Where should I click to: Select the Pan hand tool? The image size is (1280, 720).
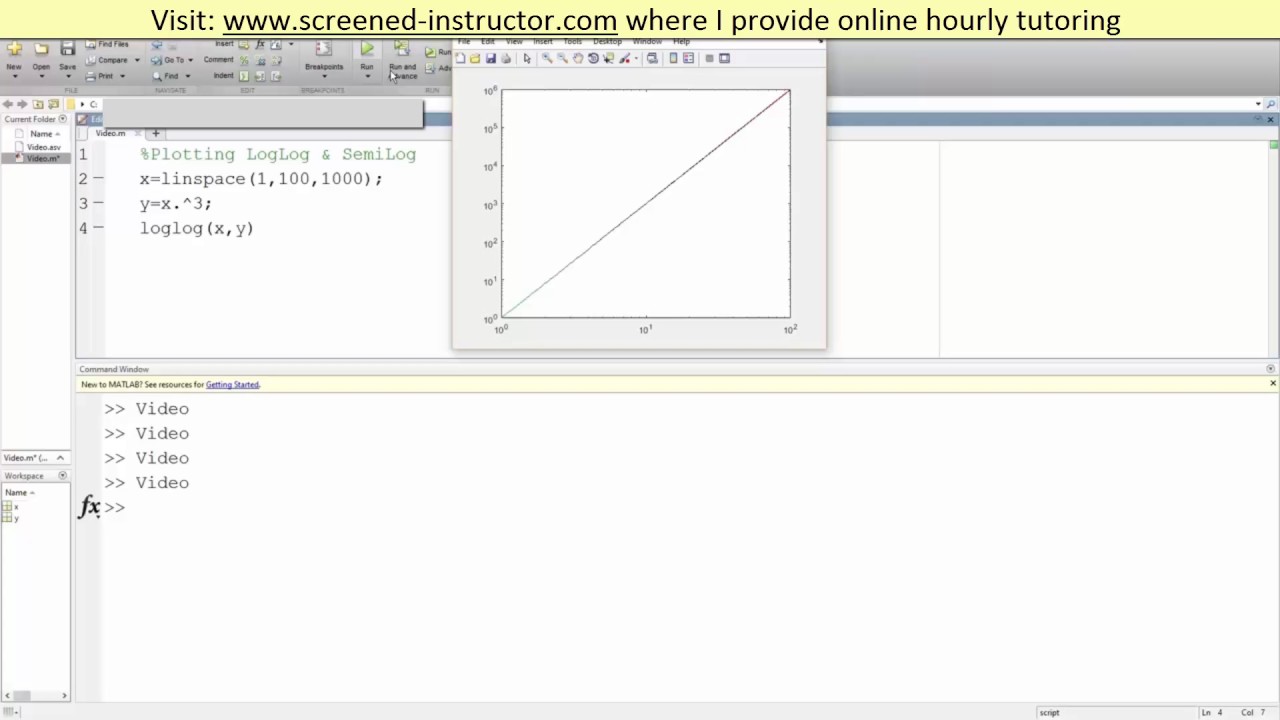(x=578, y=58)
